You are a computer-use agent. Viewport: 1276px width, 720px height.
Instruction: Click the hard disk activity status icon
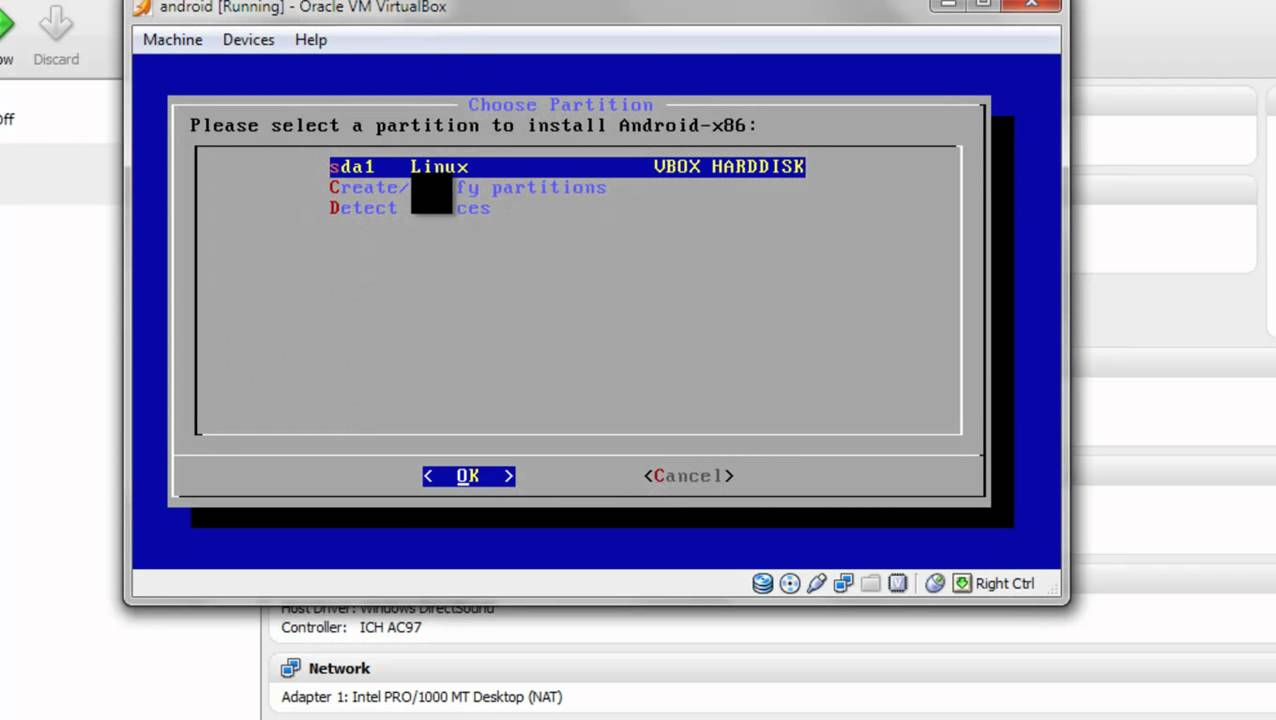(763, 583)
